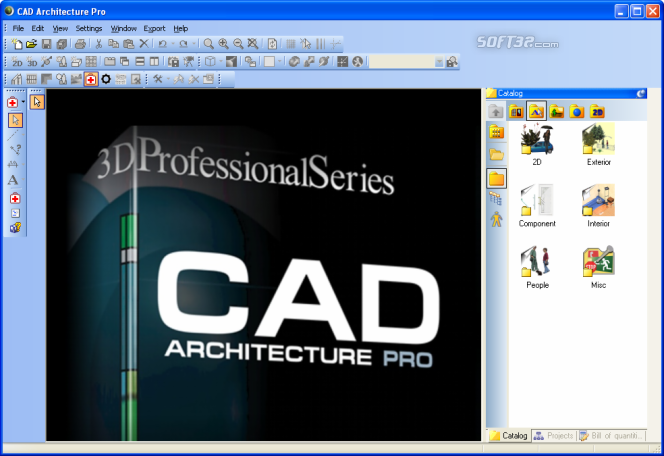Click the new 3D view icon
Screen dimensions: 664x456
pos(32,62)
